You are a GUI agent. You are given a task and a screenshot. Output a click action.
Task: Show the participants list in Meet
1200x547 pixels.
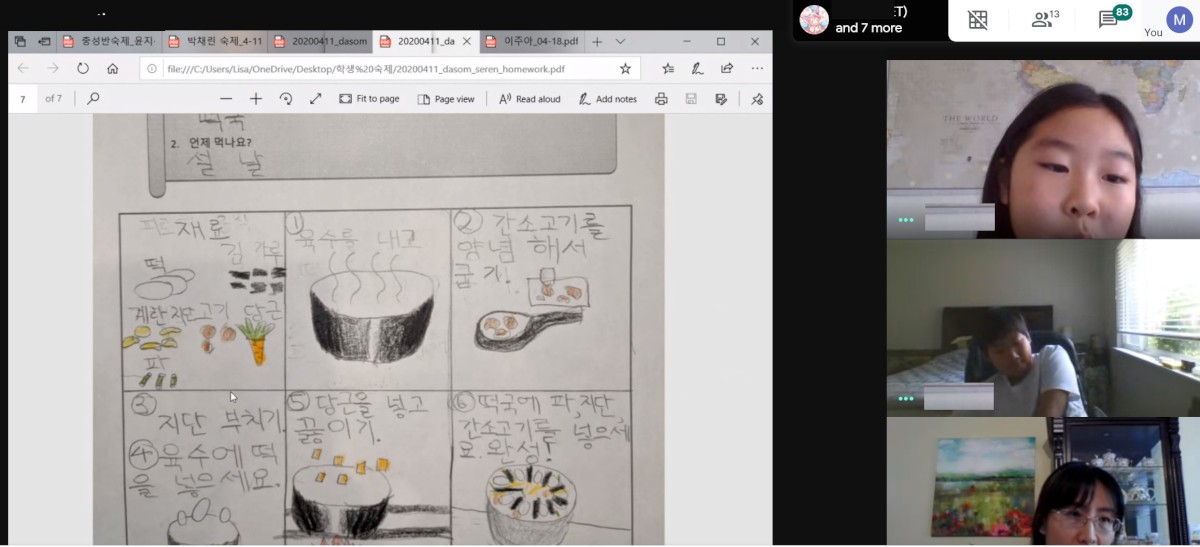click(x=1045, y=19)
